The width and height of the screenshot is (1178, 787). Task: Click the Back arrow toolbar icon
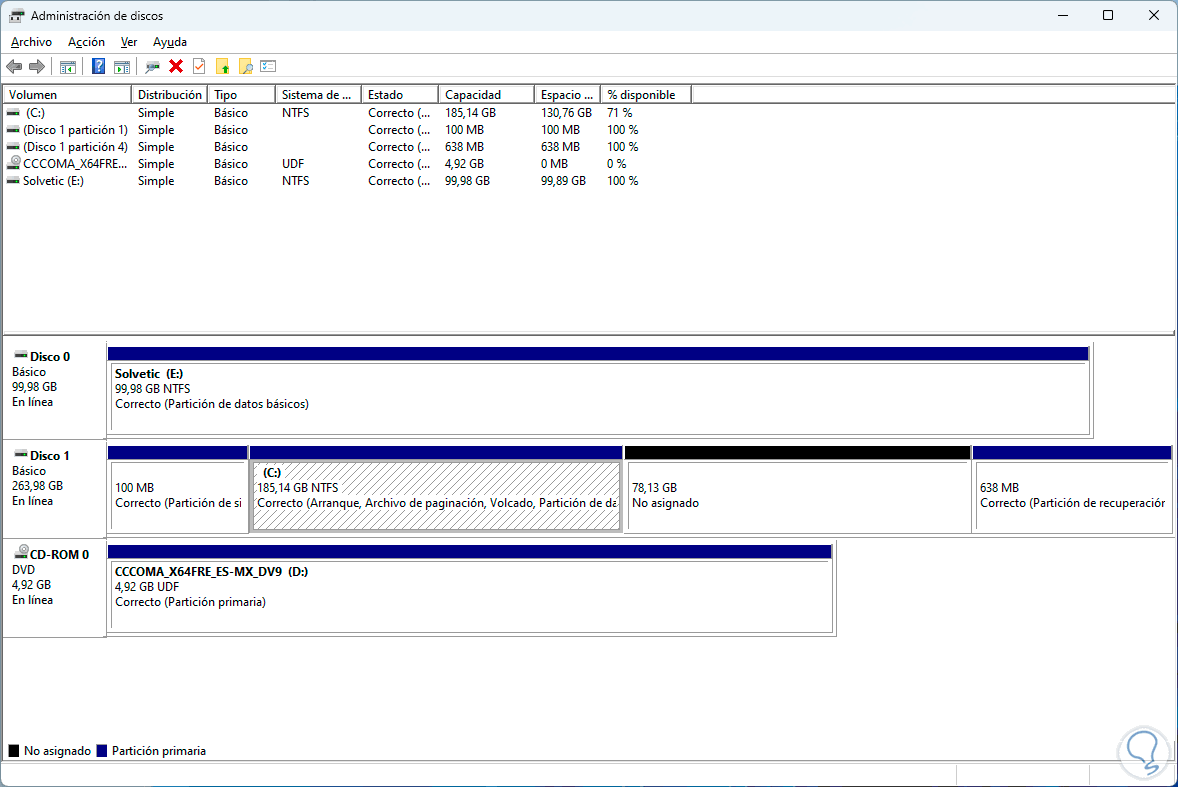click(x=14, y=67)
